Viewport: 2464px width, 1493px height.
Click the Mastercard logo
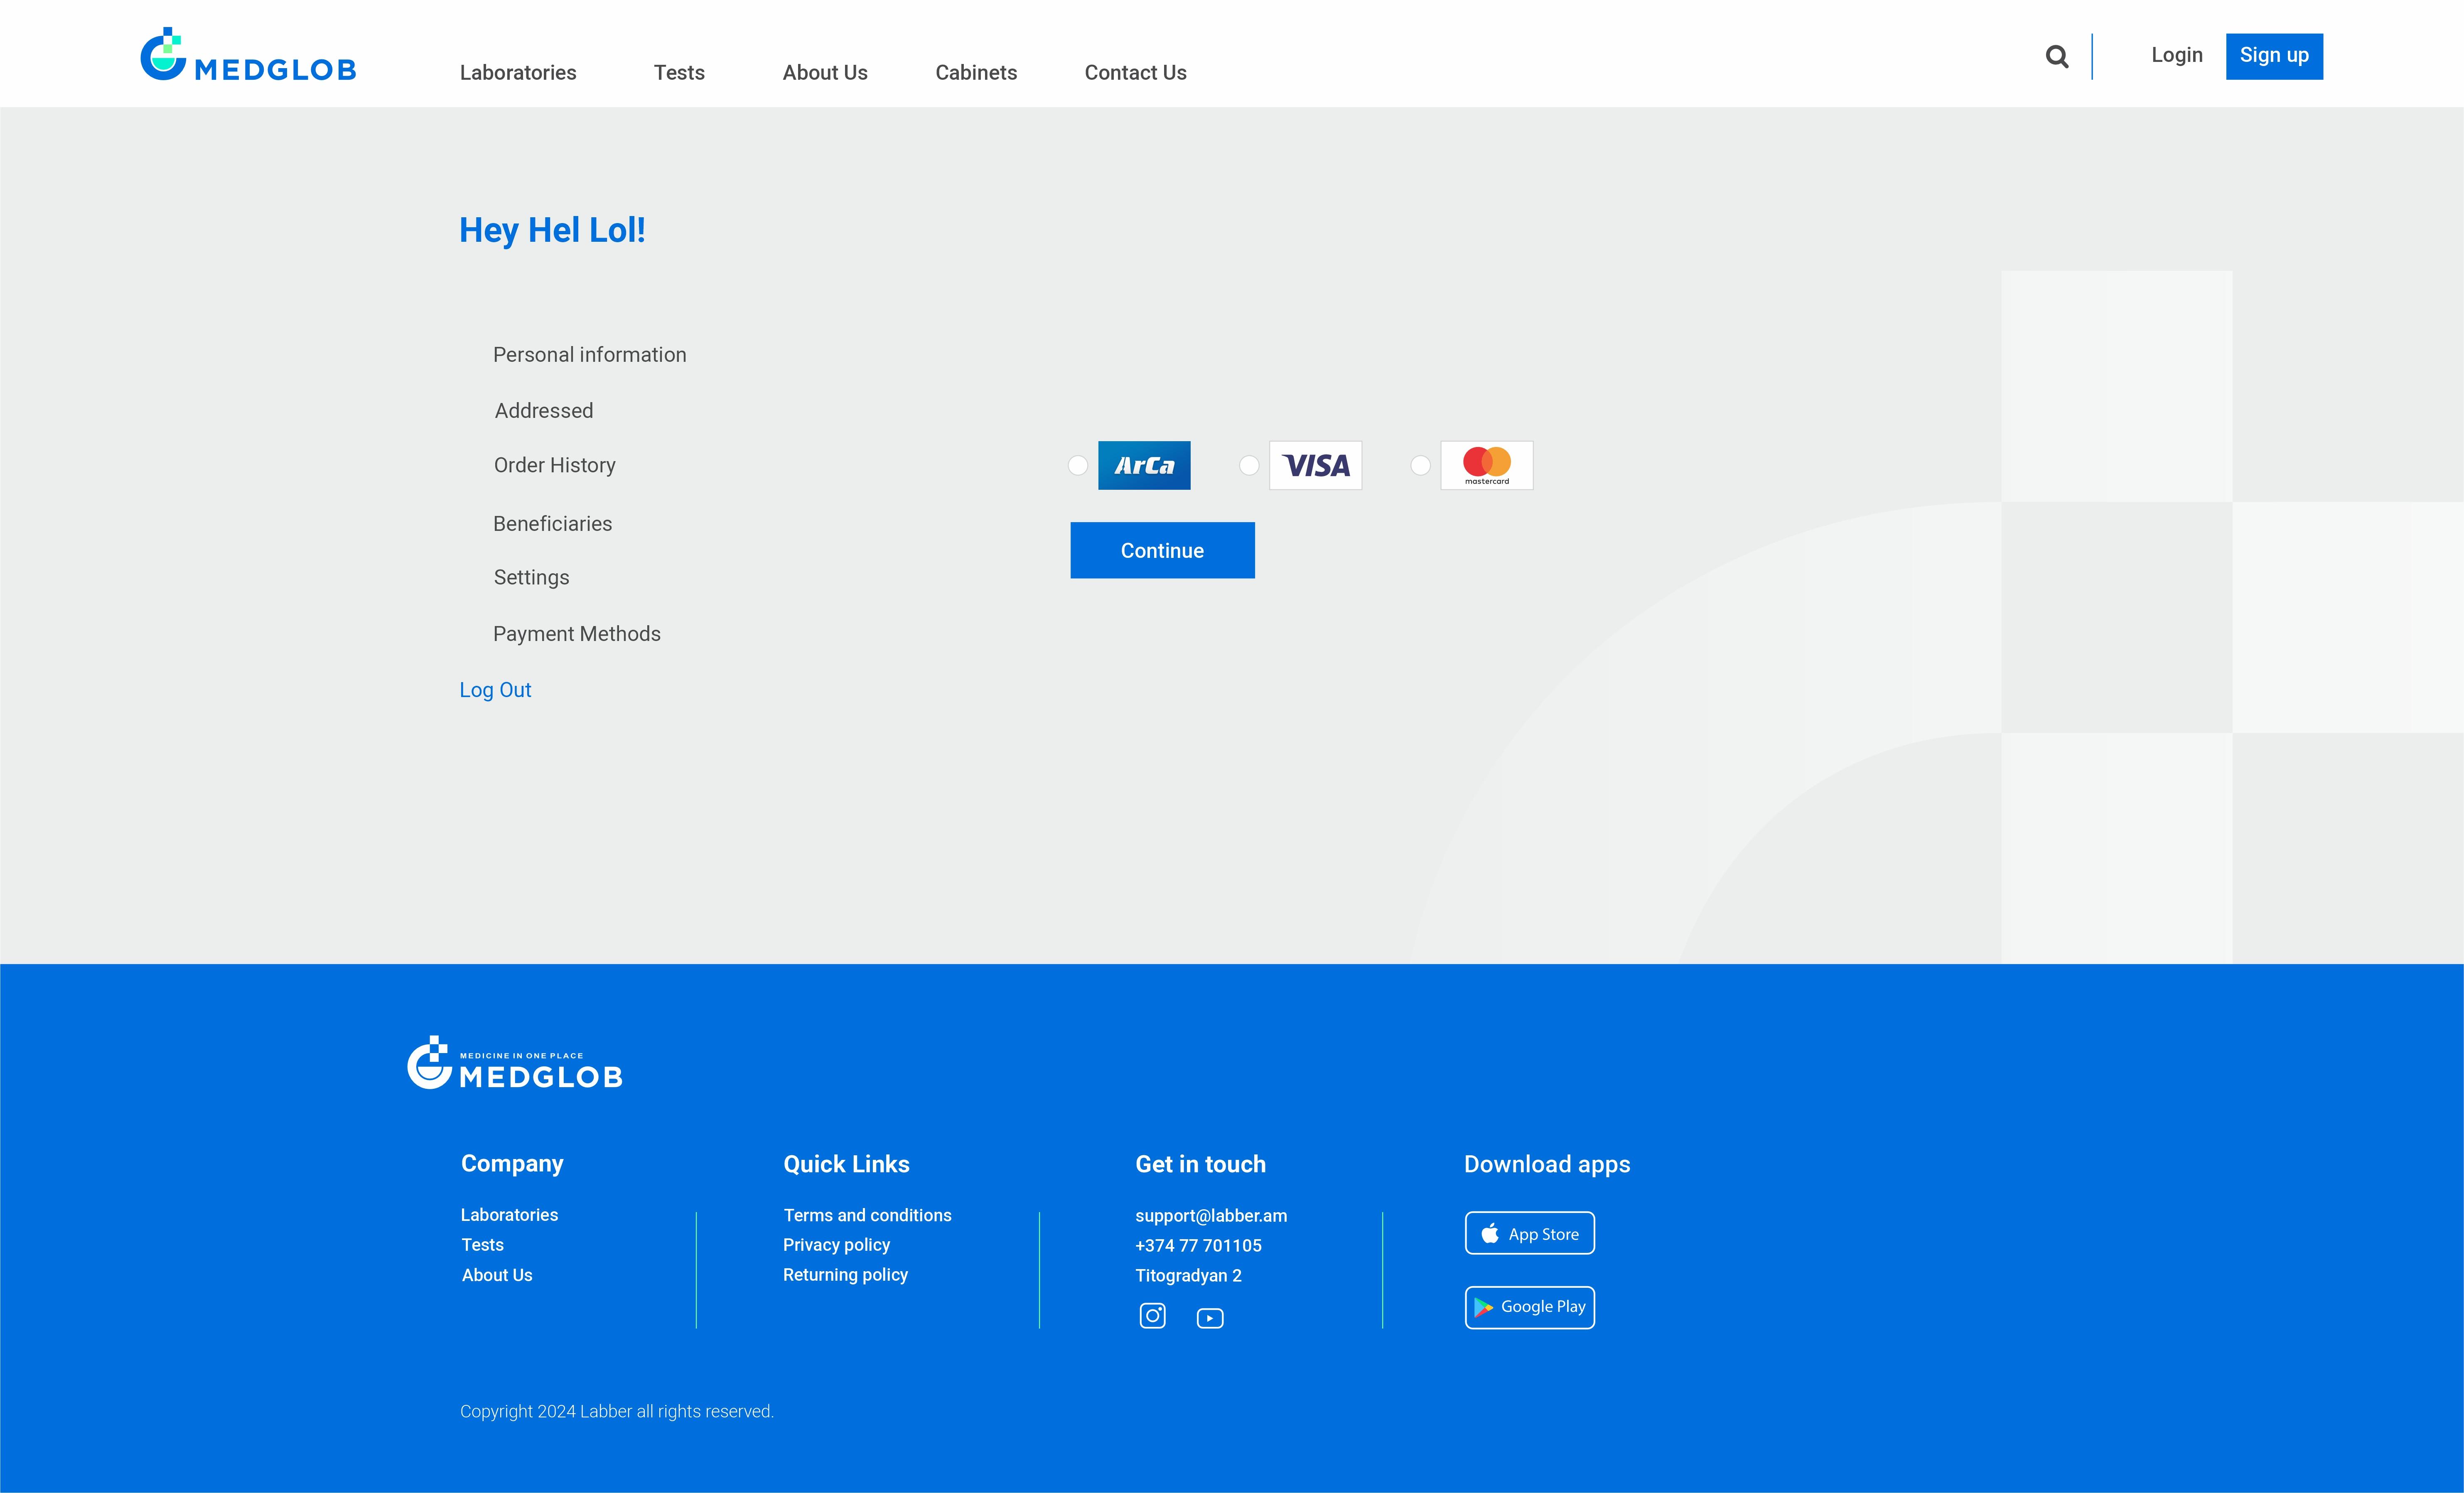(1486, 465)
